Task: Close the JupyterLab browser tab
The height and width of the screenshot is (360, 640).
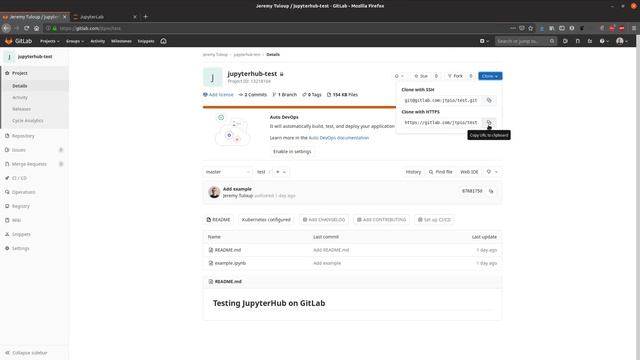Action: pos(135,17)
